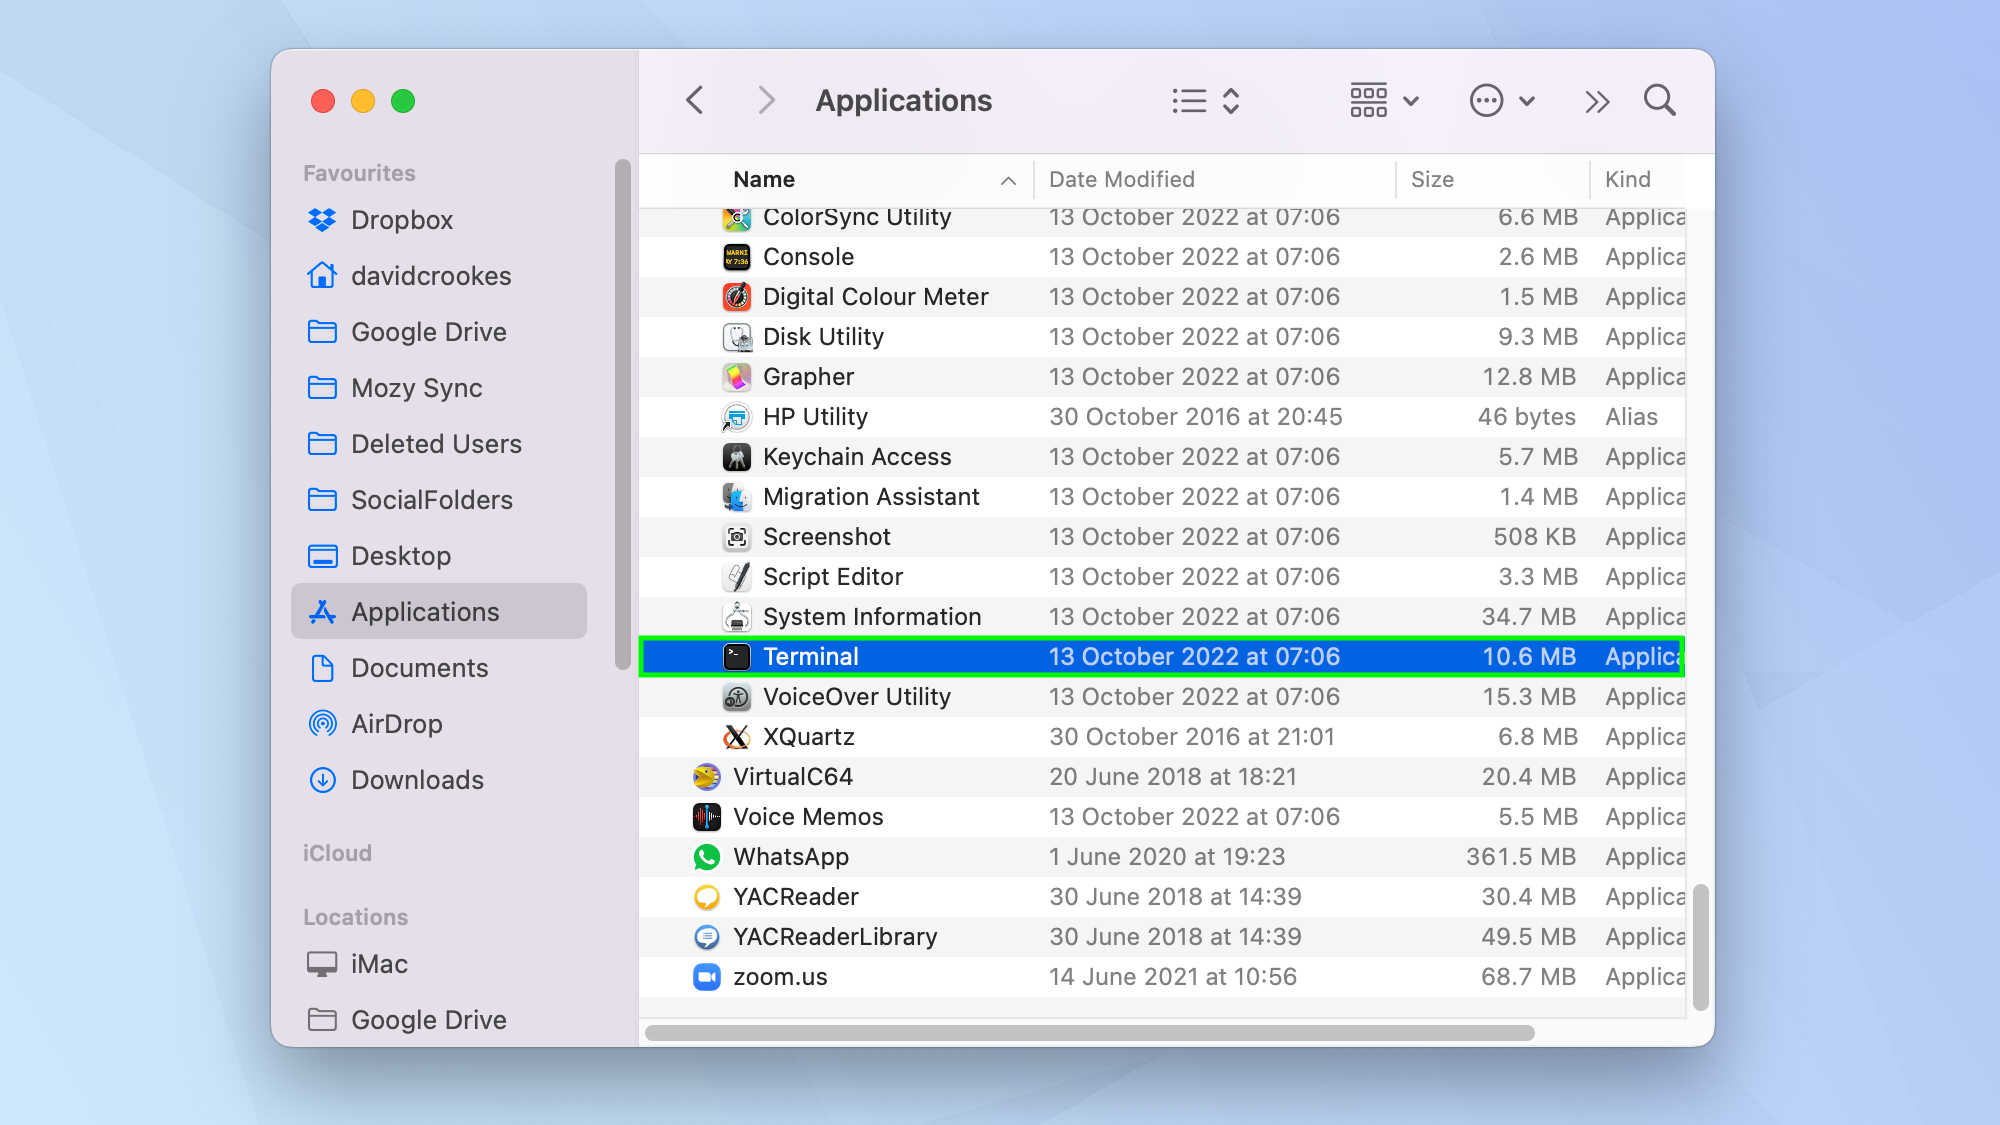Open the more actions ellipsis menu
This screenshot has height=1125, width=2000.
click(x=1501, y=100)
